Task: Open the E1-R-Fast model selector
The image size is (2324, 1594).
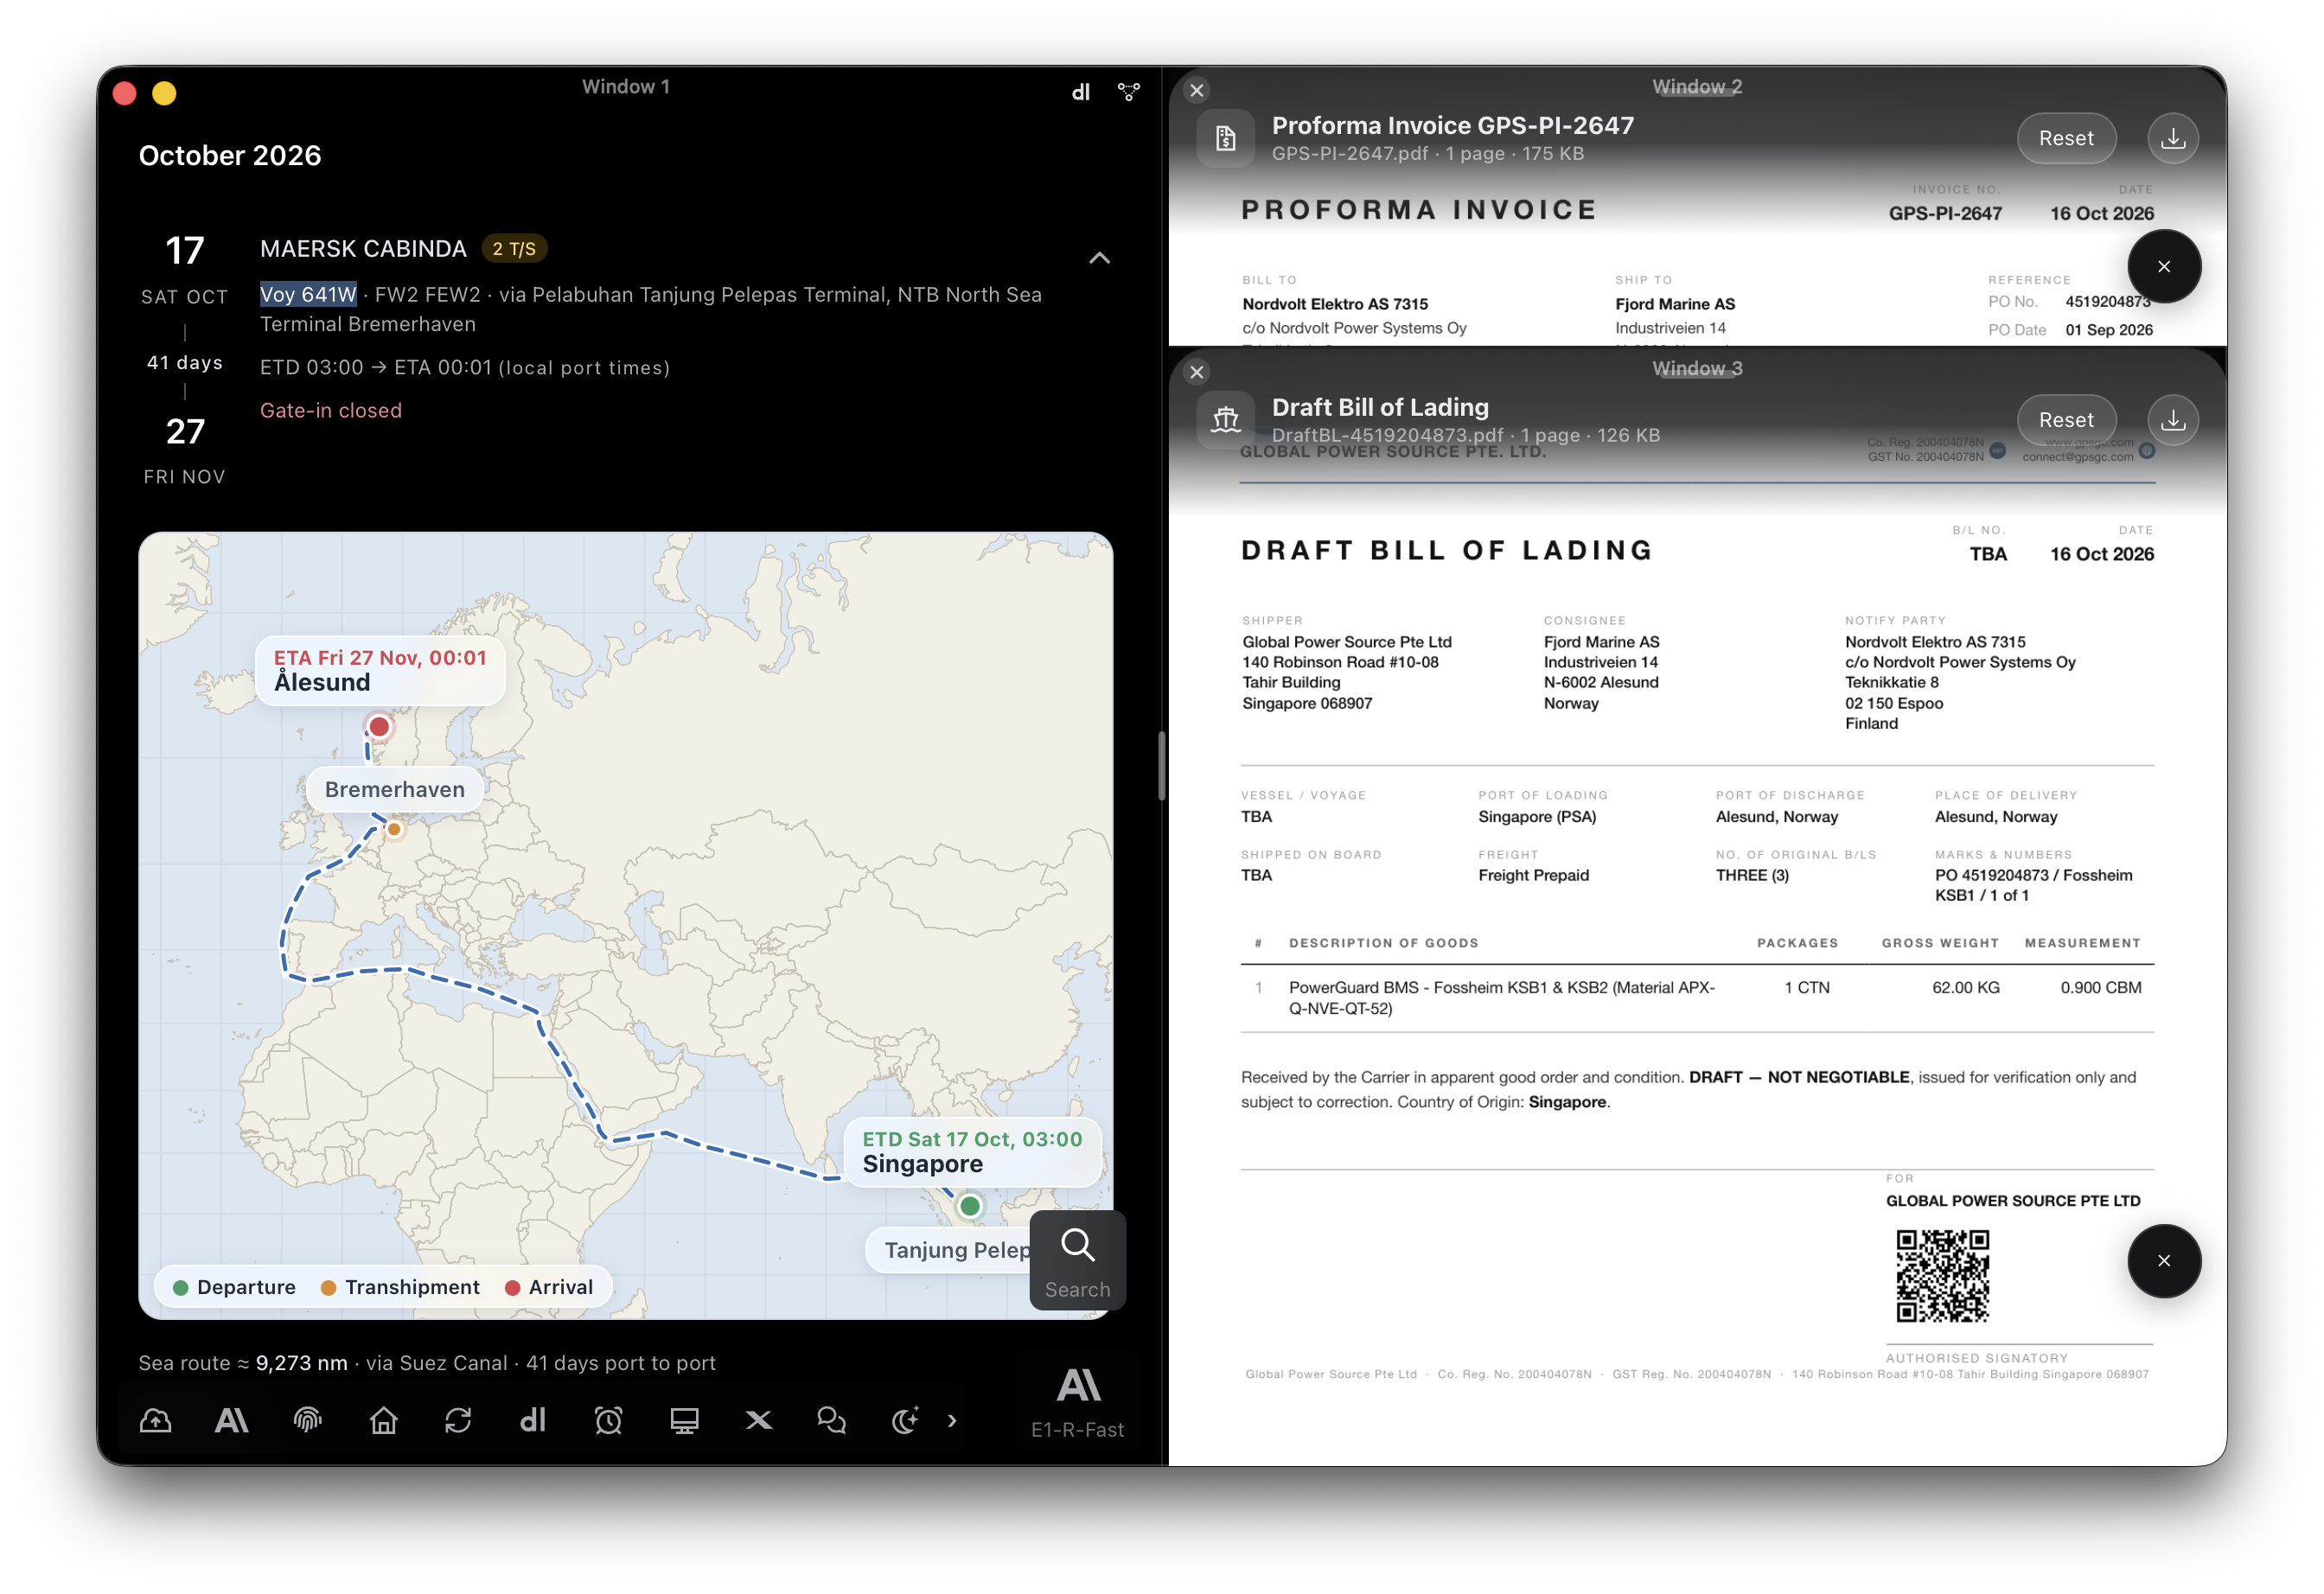Action: tap(1077, 1404)
